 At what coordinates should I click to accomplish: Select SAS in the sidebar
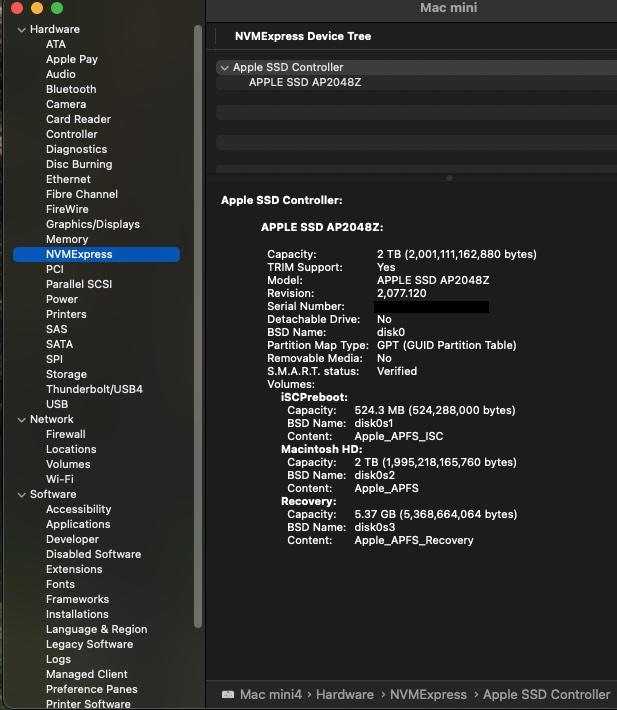[x=57, y=329]
